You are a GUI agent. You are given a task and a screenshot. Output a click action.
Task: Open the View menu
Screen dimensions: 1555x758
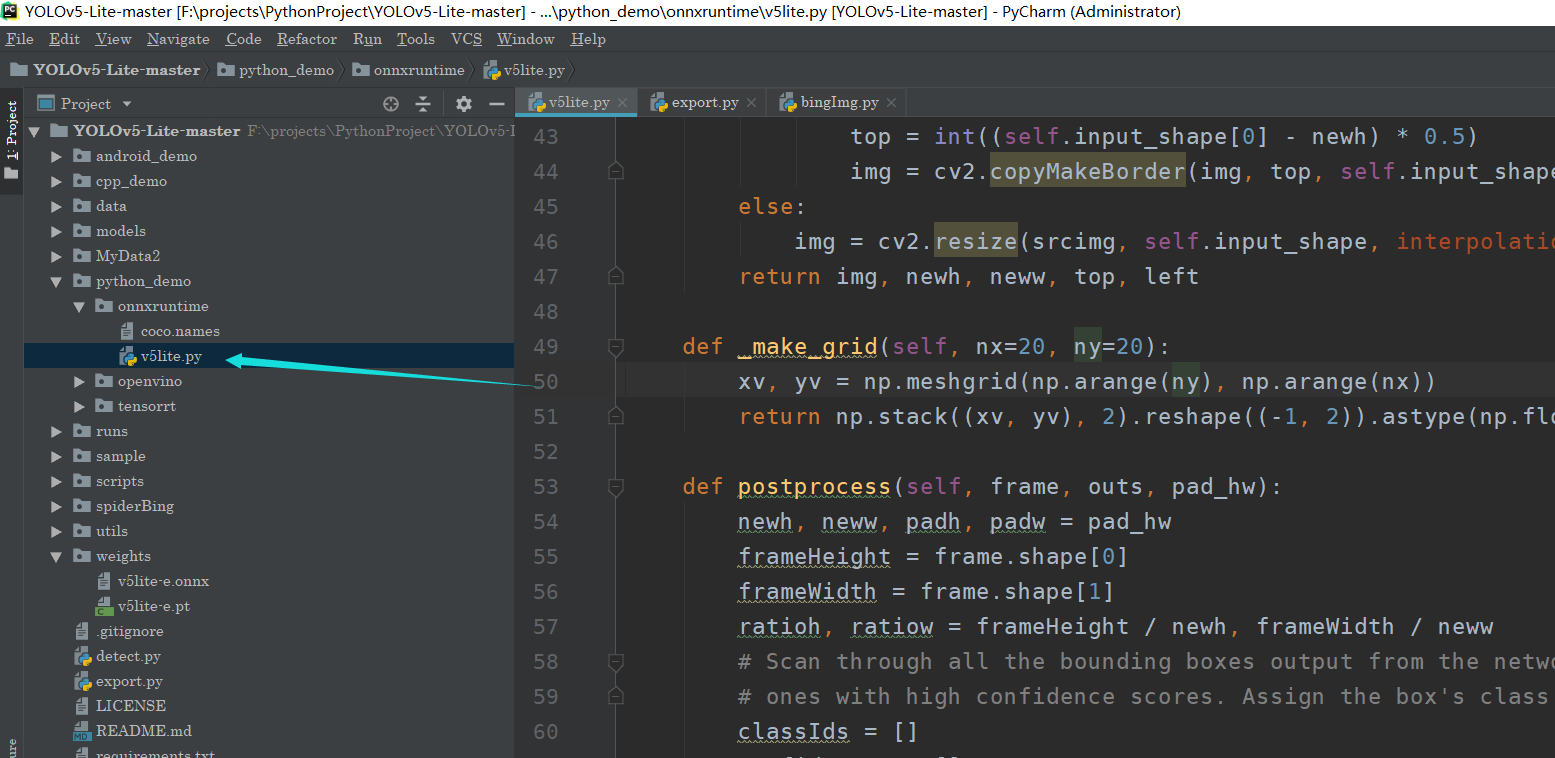(x=113, y=39)
